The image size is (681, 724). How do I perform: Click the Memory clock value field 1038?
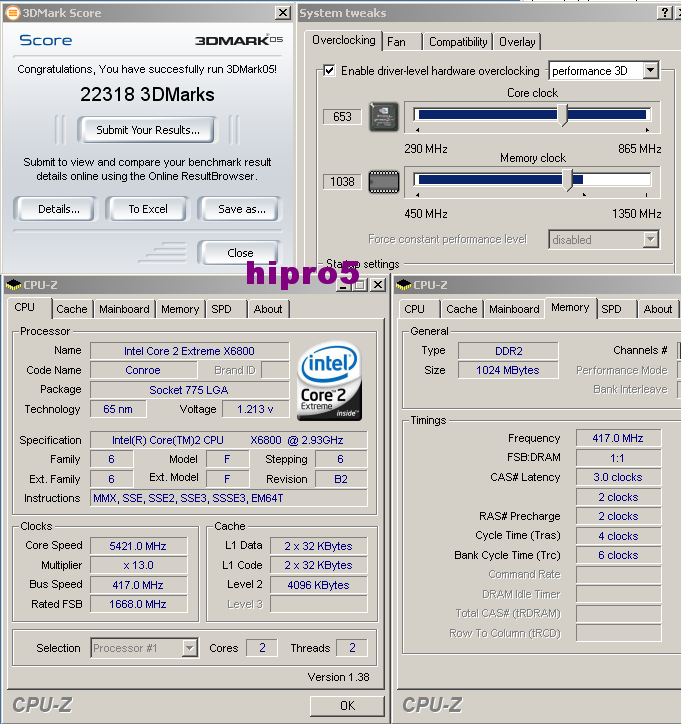point(342,182)
